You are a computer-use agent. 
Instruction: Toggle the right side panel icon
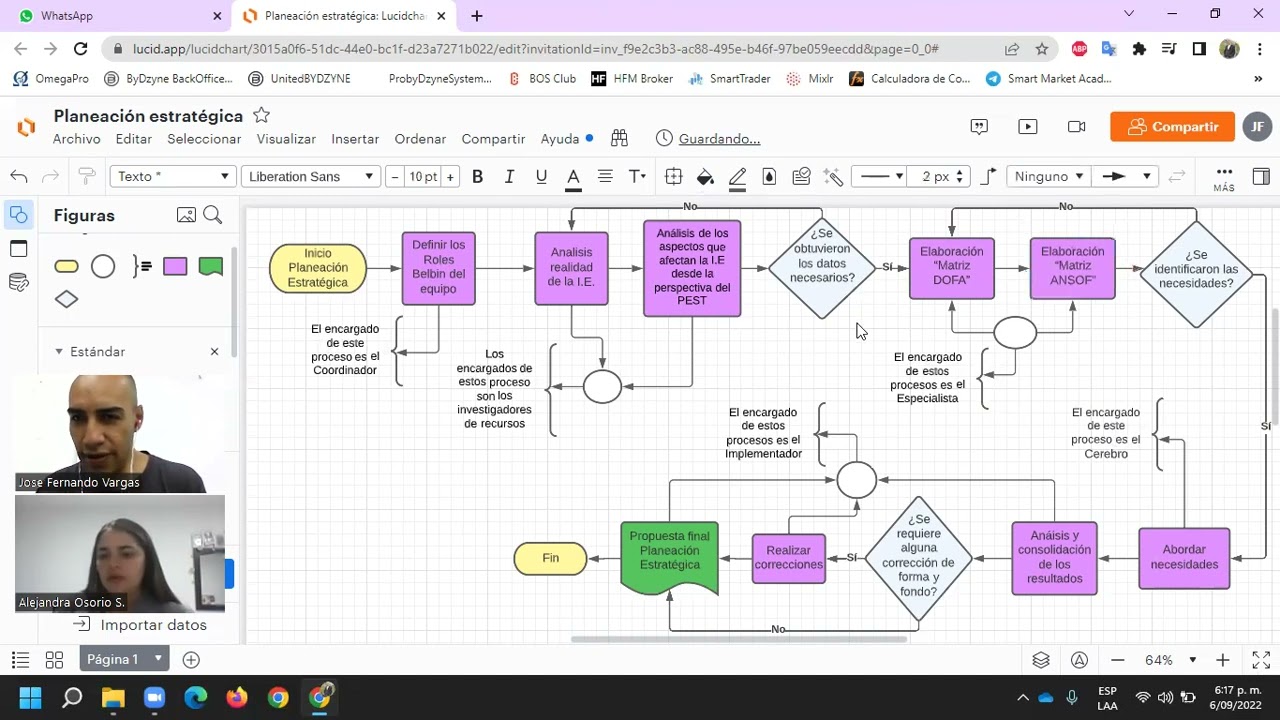tap(1261, 177)
